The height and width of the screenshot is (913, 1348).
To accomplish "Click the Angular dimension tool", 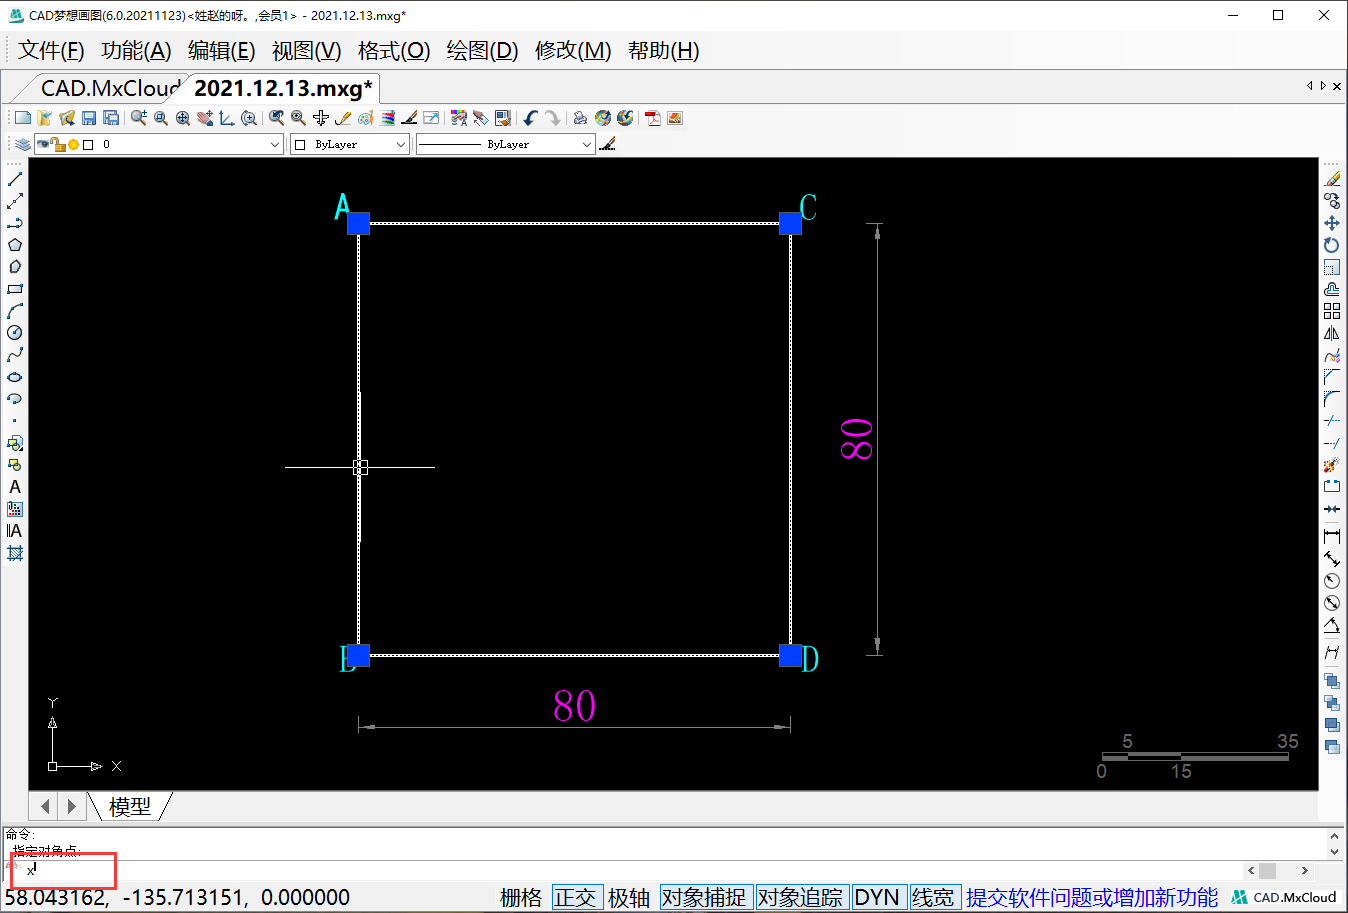I will coord(1332,625).
